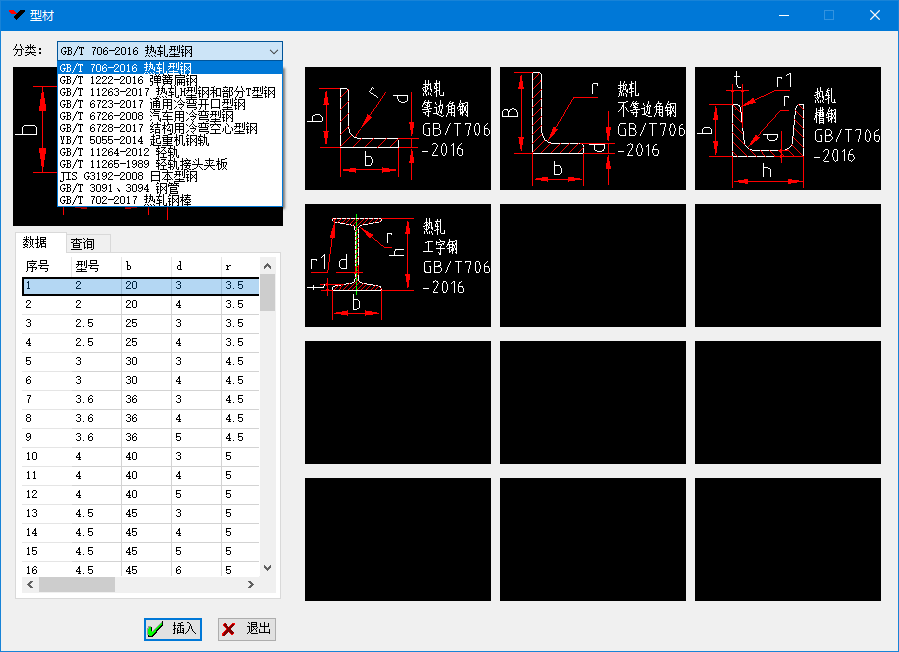Select the 热轧等边角钢 profile thumbnail
The width and height of the screenshot is (899, 652).
pyautogui.click(x=397, y=128)
